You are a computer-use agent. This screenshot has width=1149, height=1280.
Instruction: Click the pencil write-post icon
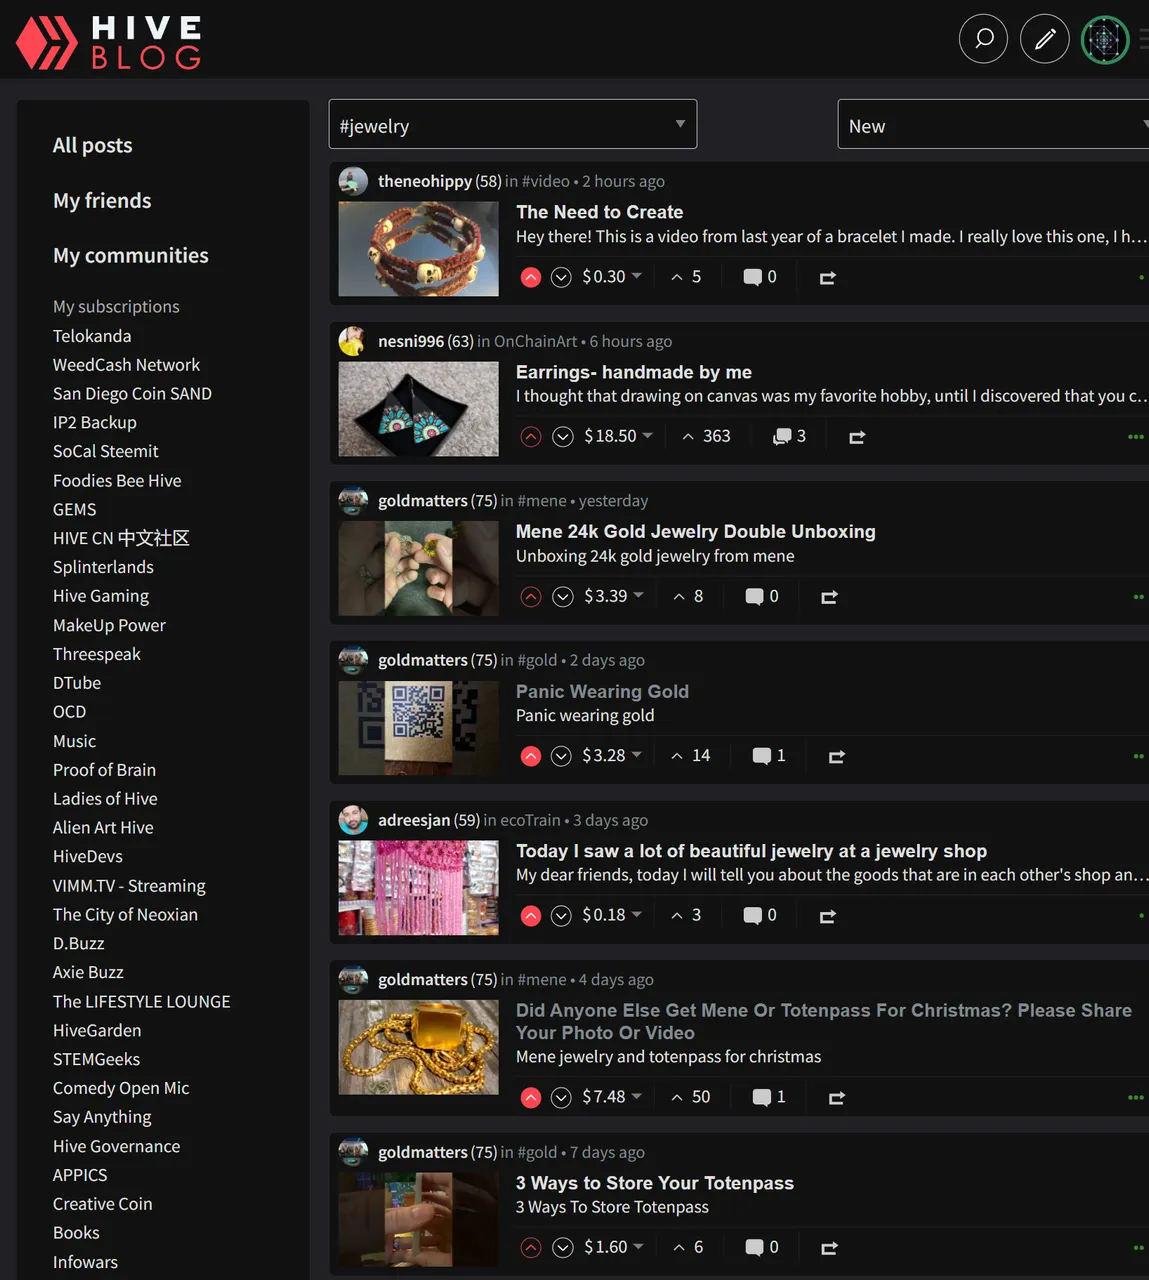point(1044,39)
